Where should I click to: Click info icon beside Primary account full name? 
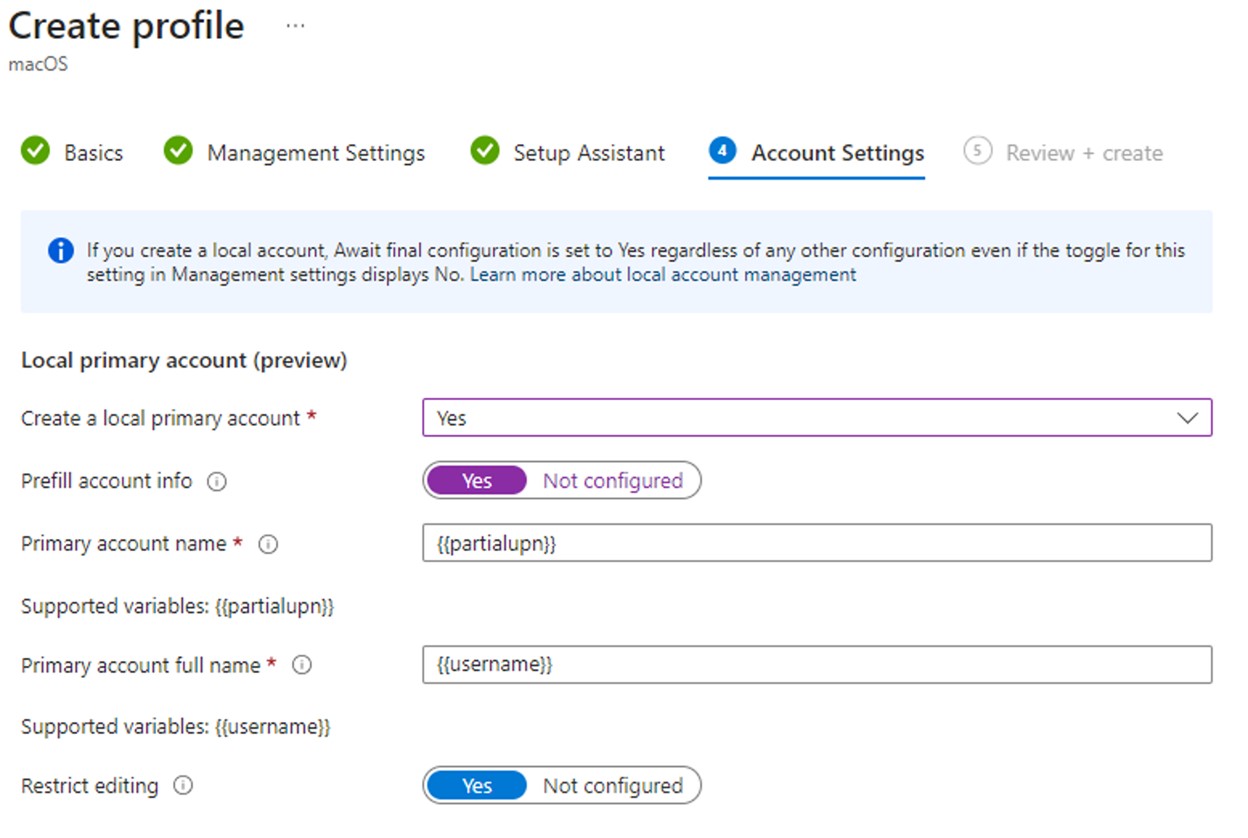(x=302, y=666)
